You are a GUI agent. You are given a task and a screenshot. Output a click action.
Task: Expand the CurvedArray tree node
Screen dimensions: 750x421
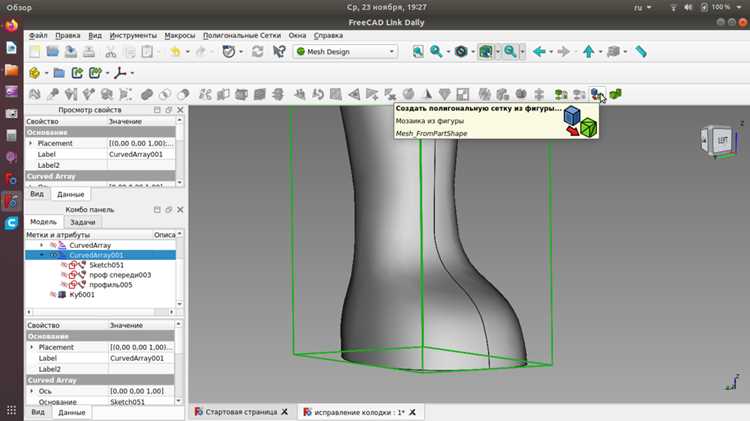click(x=42, y=245)
